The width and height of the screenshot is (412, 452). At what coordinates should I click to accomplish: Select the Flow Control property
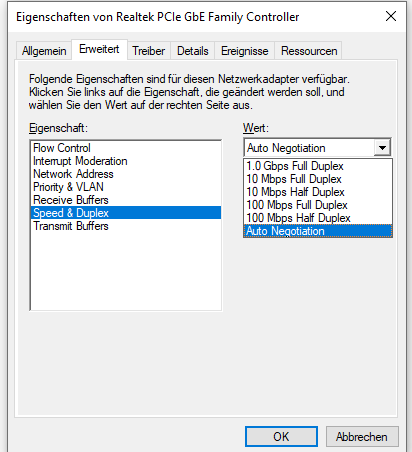126,148
